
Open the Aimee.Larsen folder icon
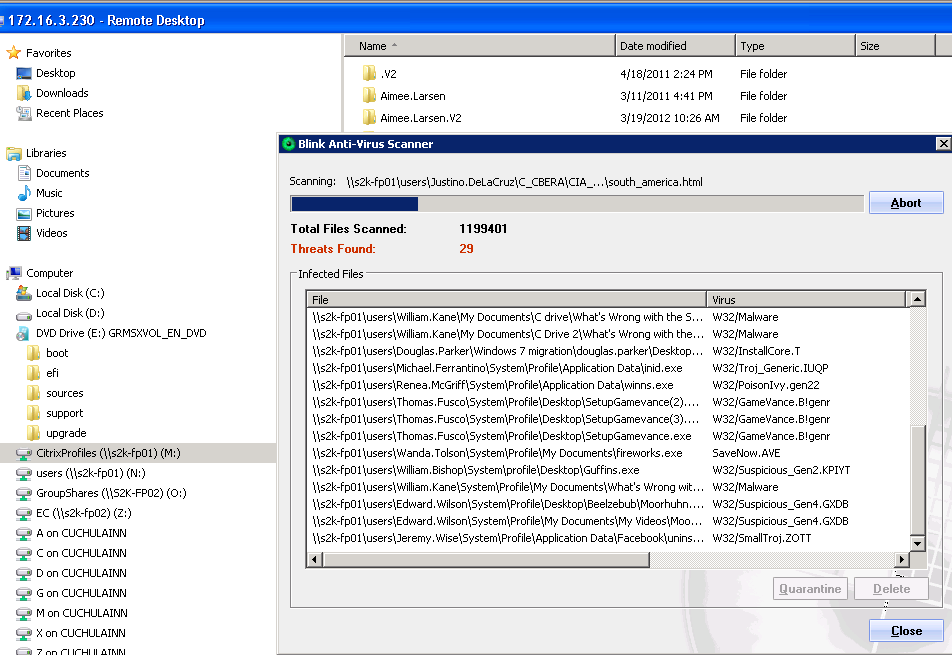[x=369, y=96]
